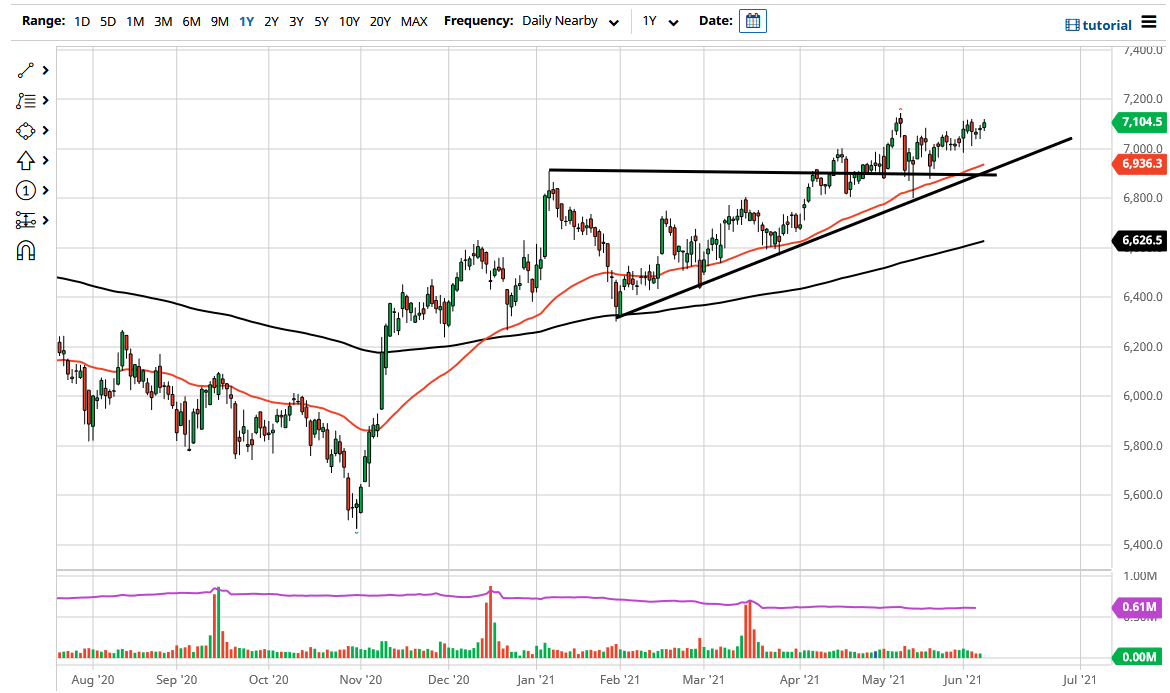Select the numbered callout tool
1170x693 pixels.
27,190
